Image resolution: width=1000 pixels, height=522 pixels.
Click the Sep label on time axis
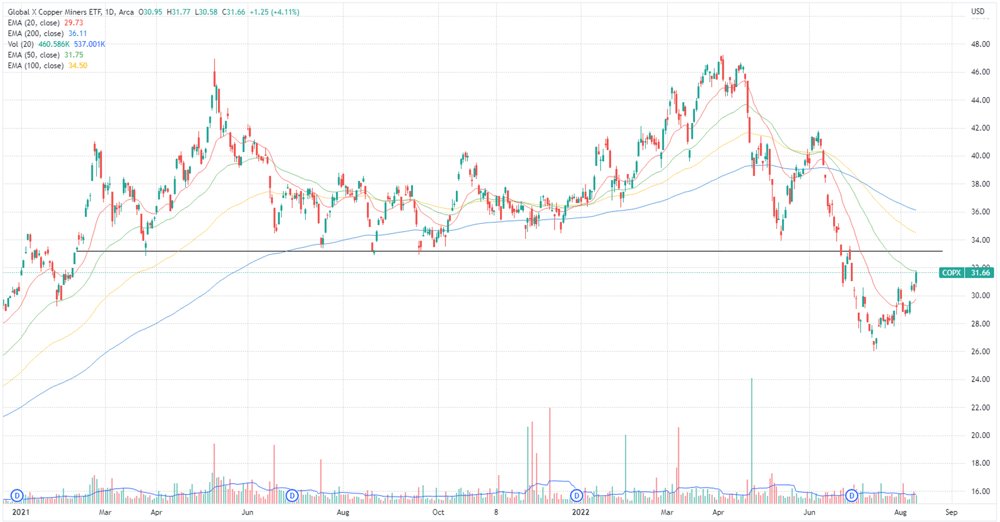tap(951, 512)
